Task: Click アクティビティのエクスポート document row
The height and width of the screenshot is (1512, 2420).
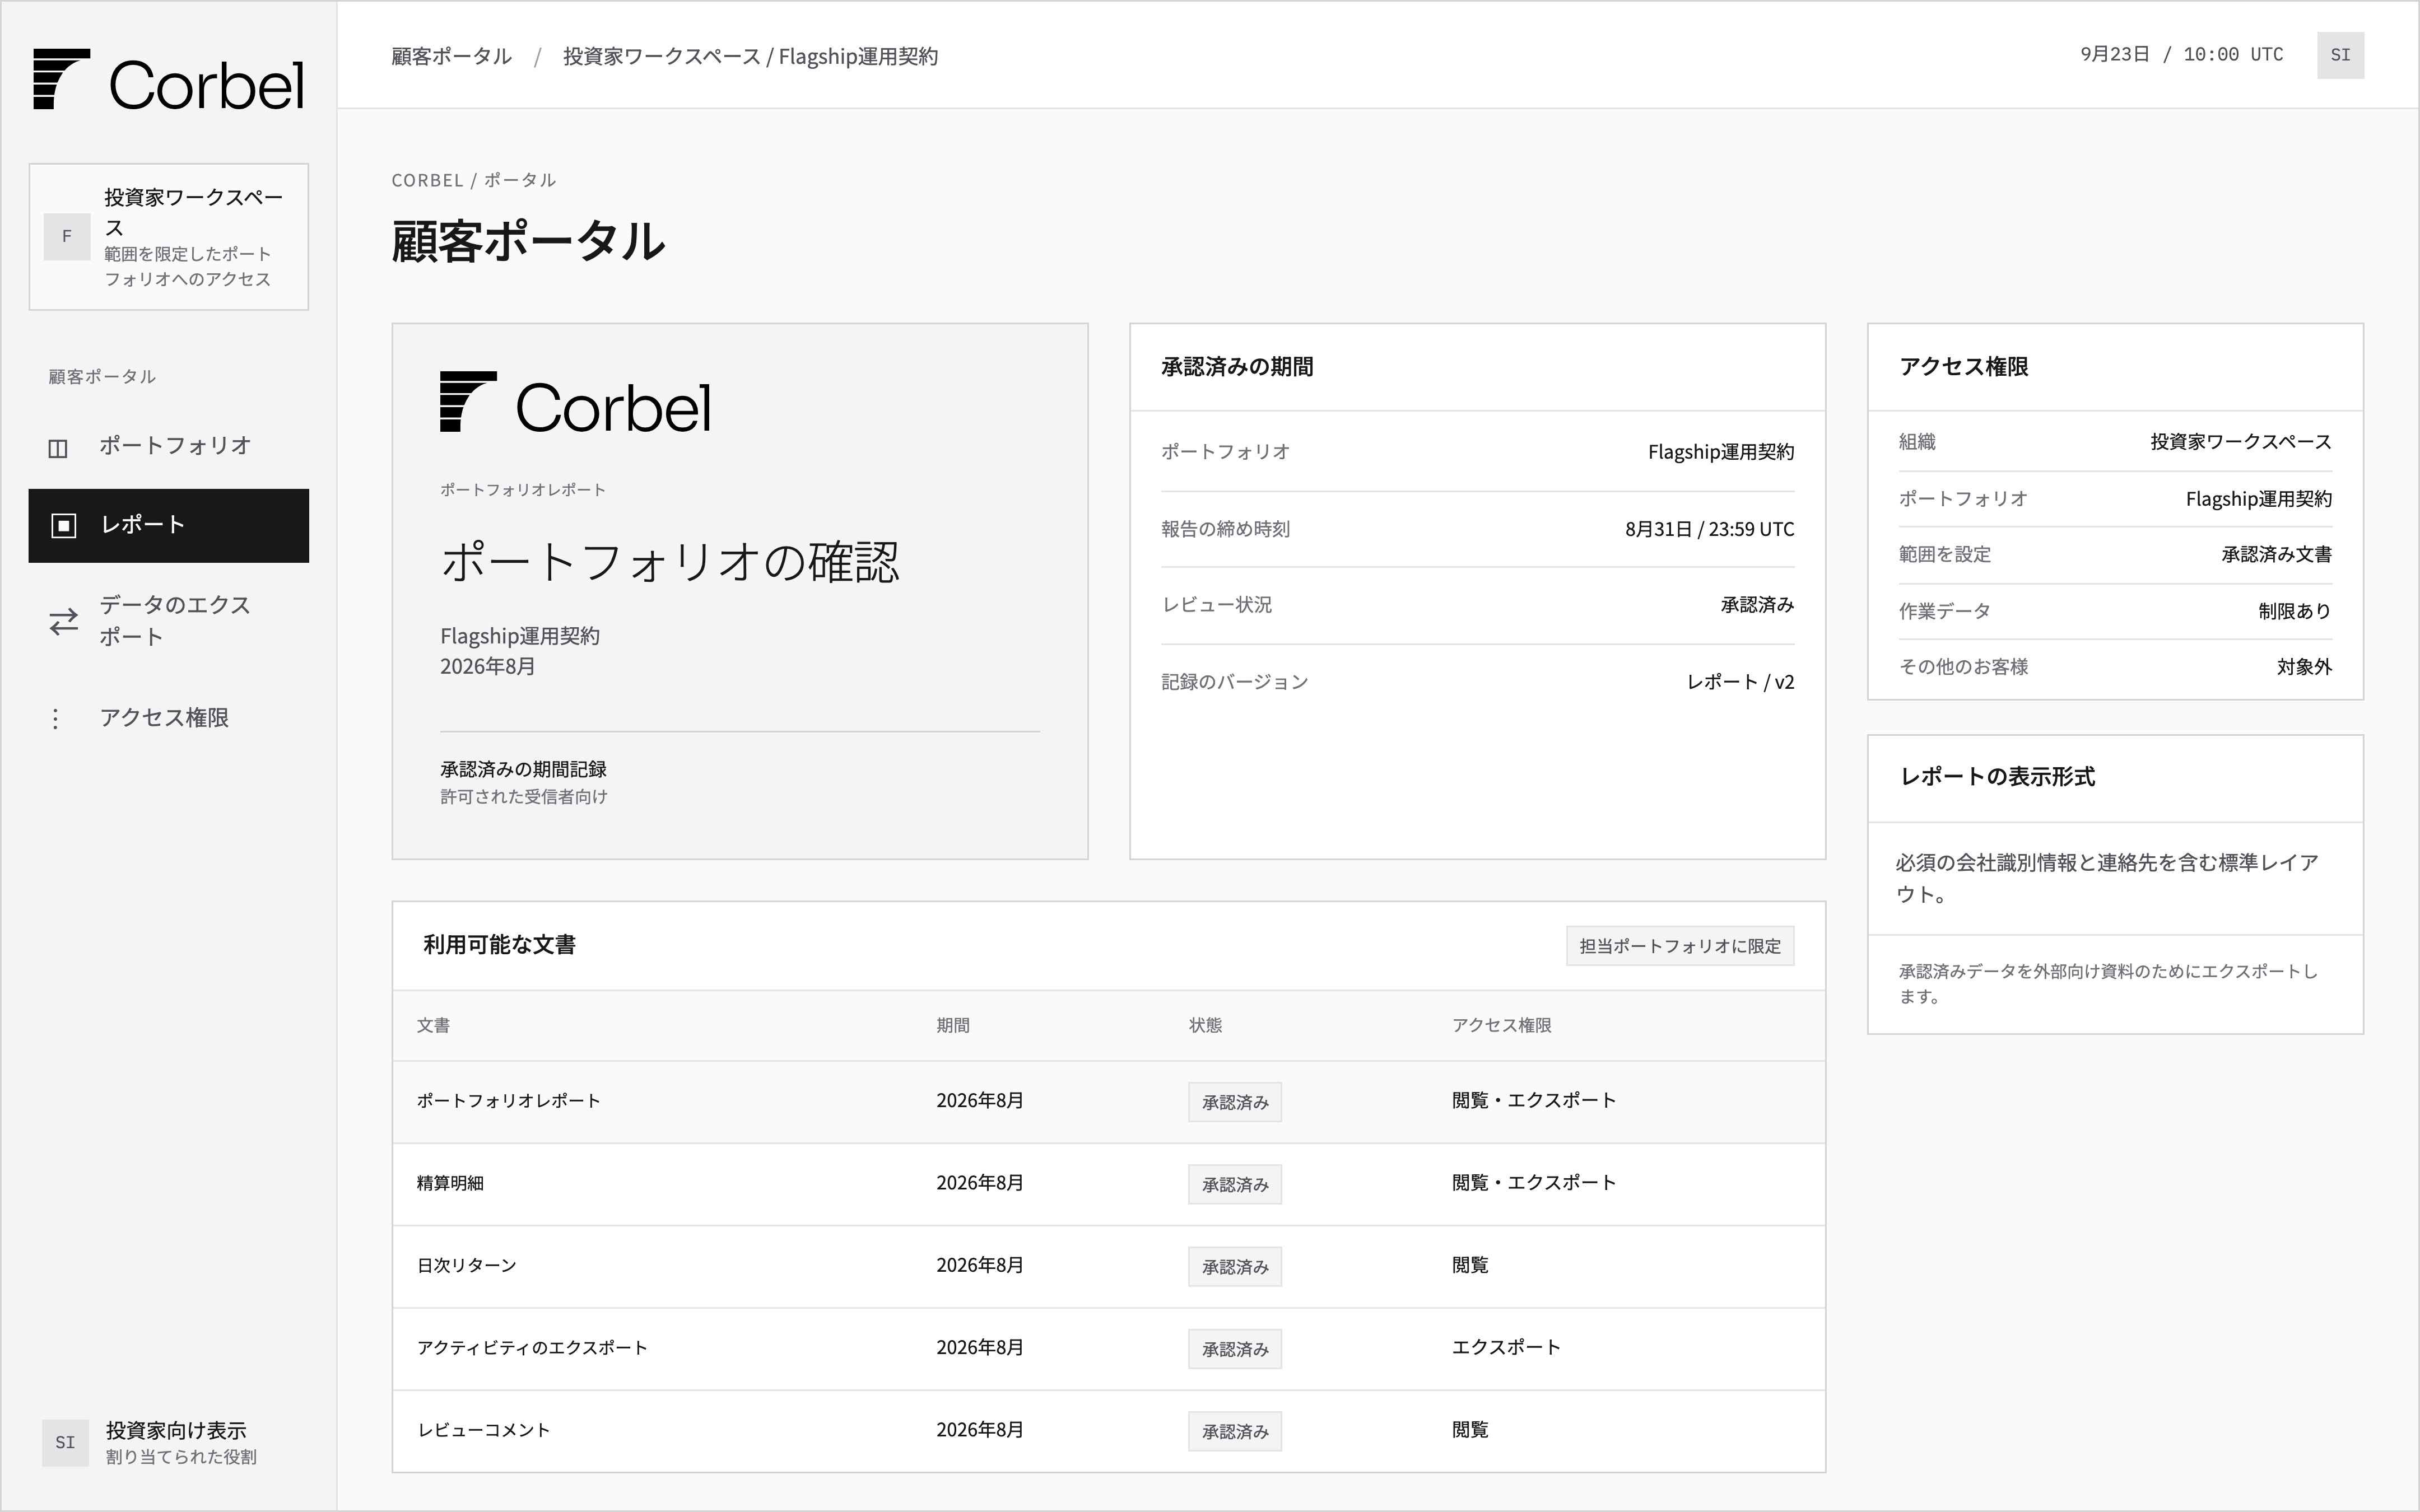Action: 1109,1348
